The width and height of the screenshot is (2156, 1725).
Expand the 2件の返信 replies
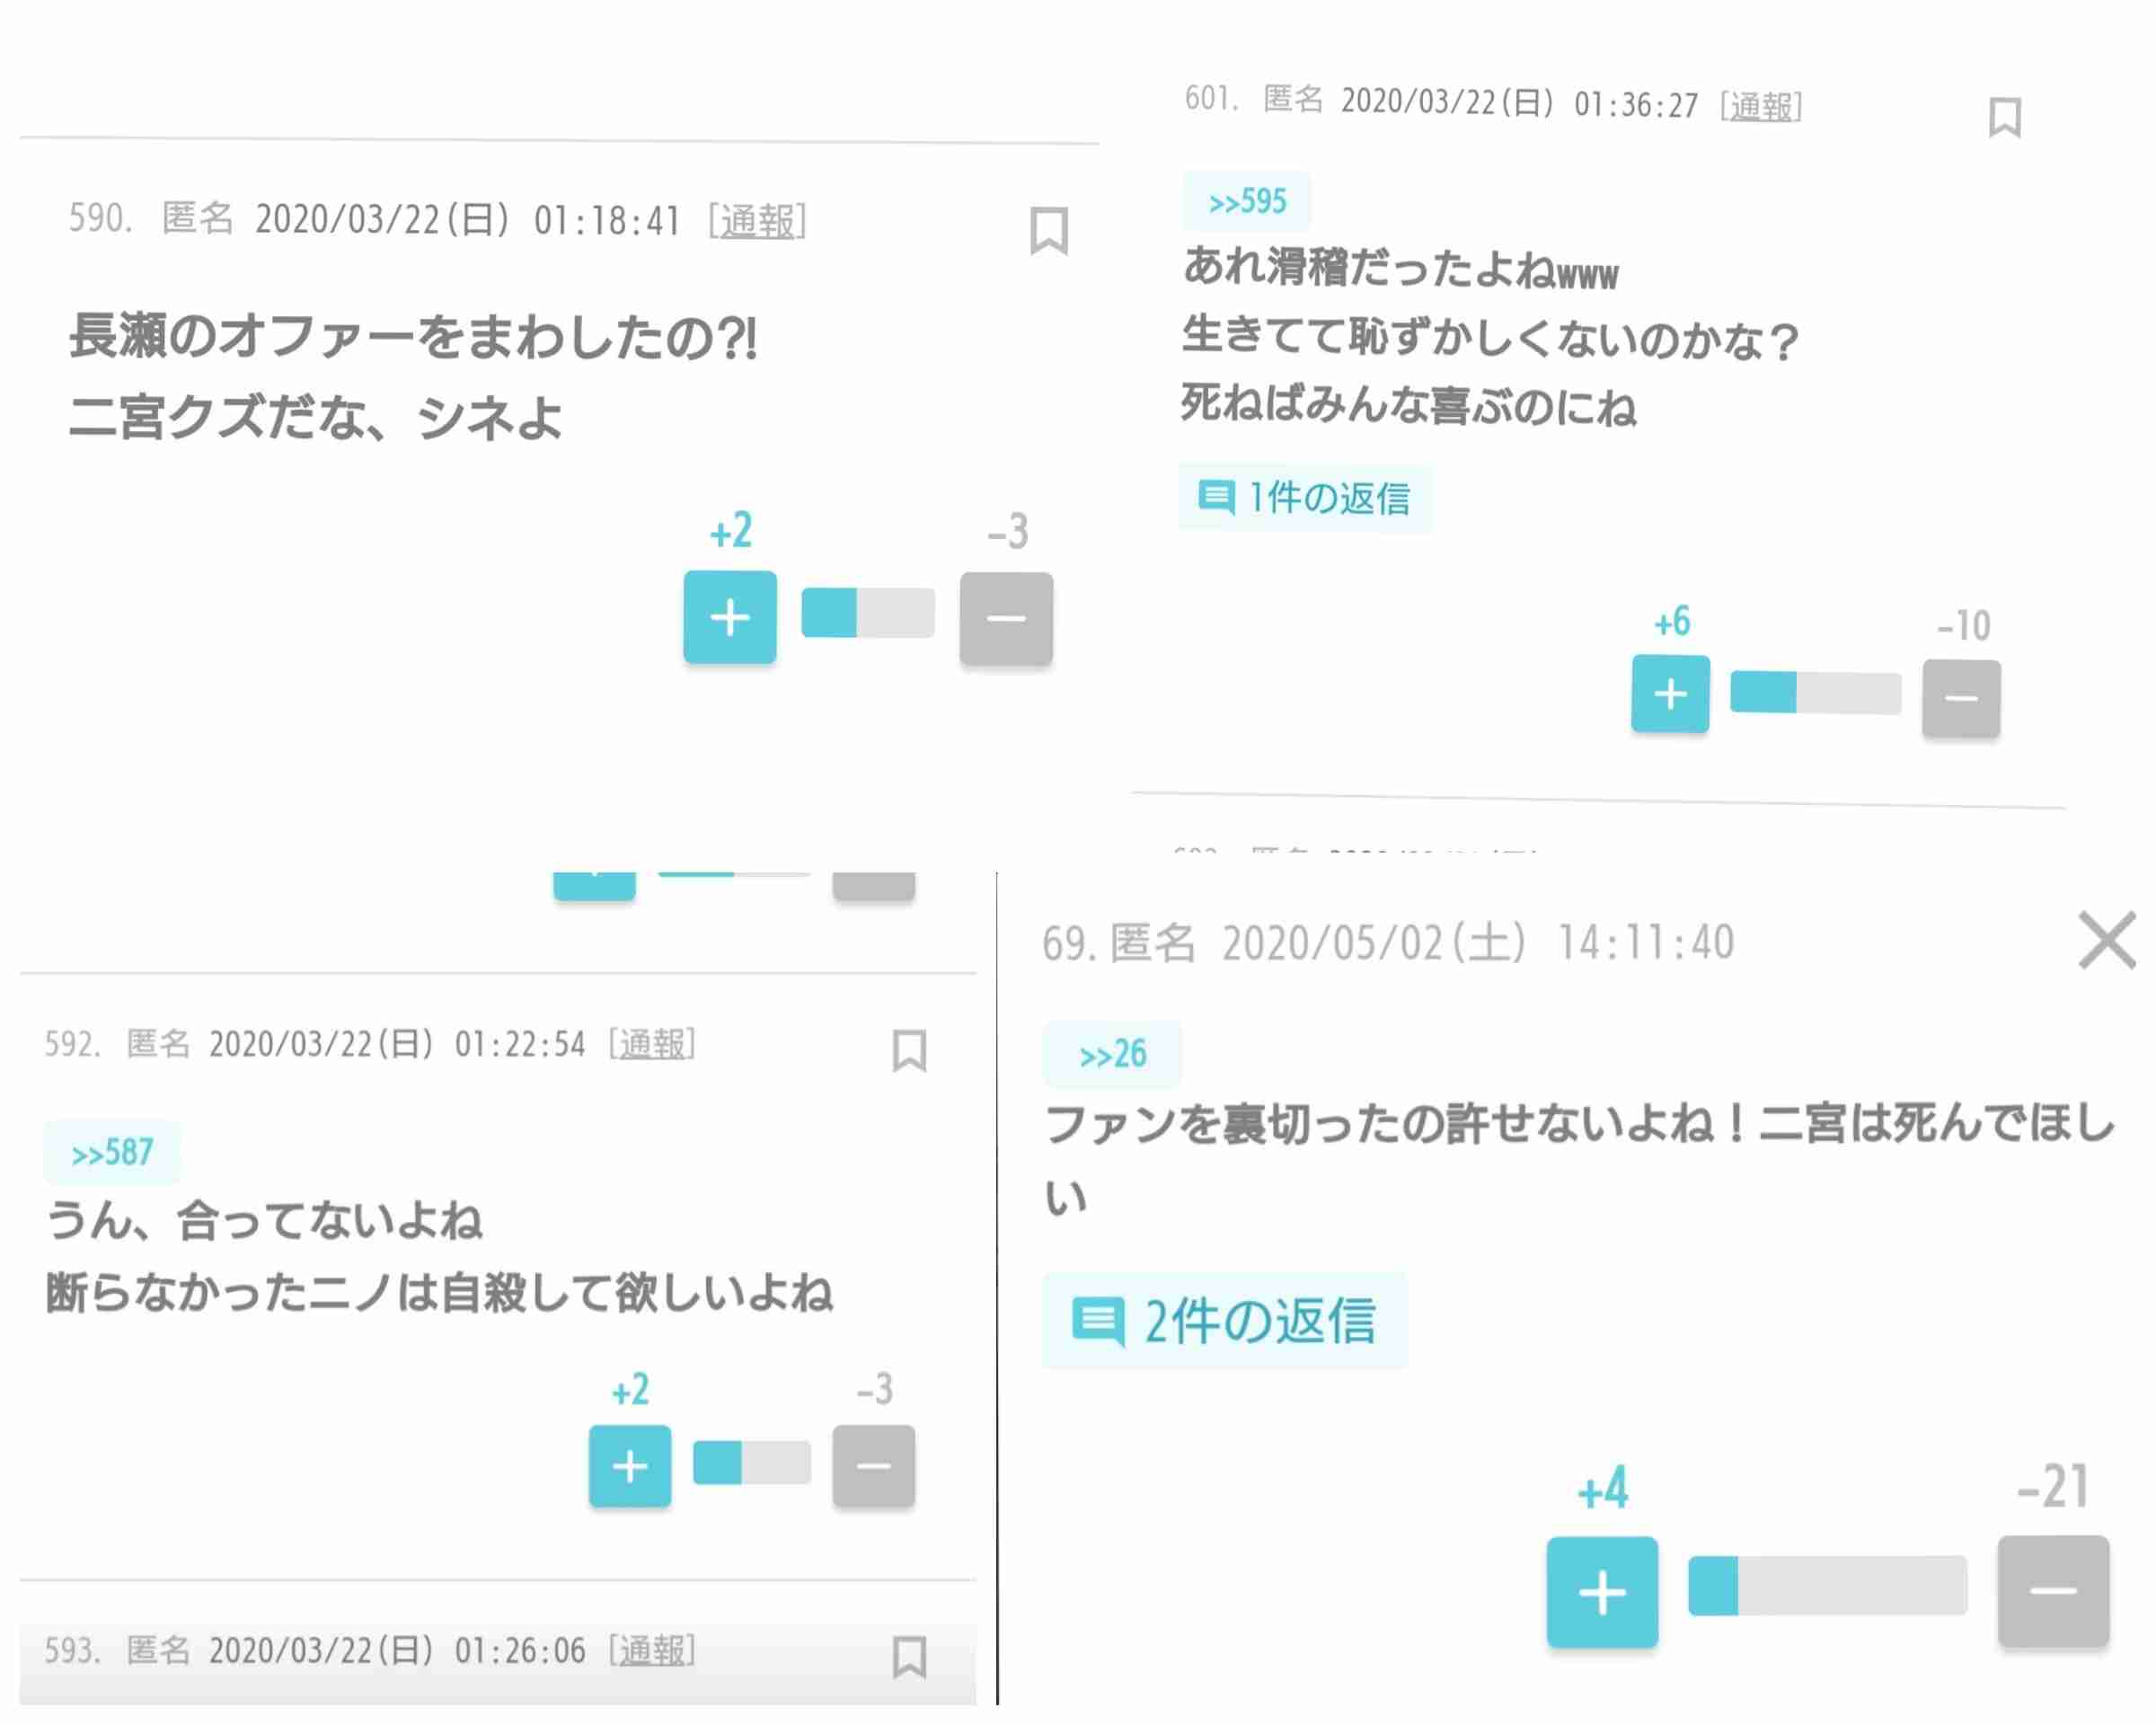(x=1225, y=1321)
